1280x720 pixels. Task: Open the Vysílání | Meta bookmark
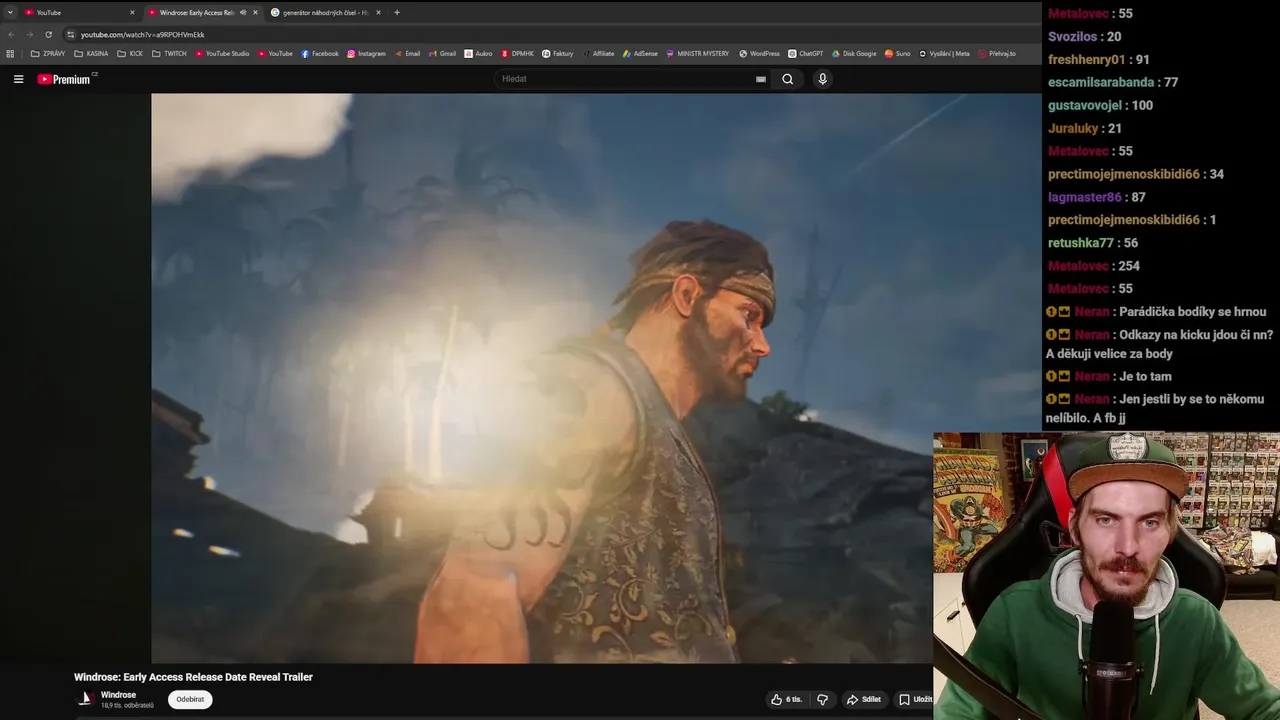pyautogui.click(x=944, y=53)
